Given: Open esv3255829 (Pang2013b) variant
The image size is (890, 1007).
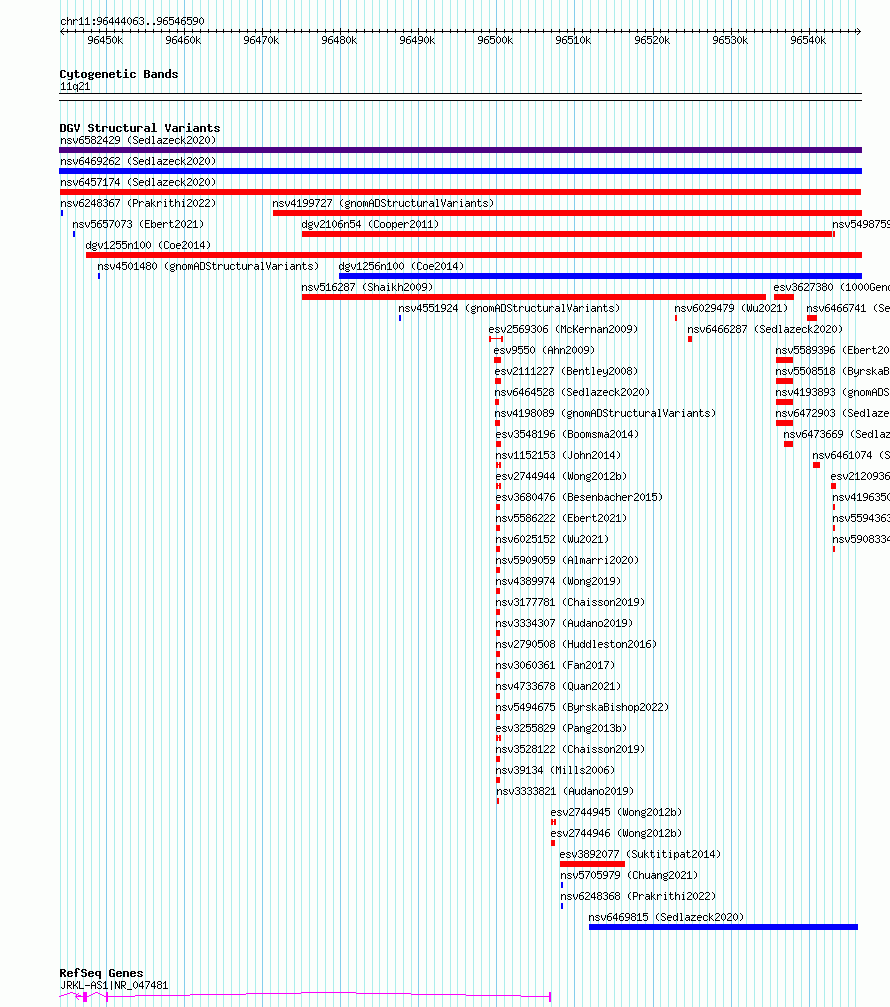Looking at the screenshot, I should [561, 728].
